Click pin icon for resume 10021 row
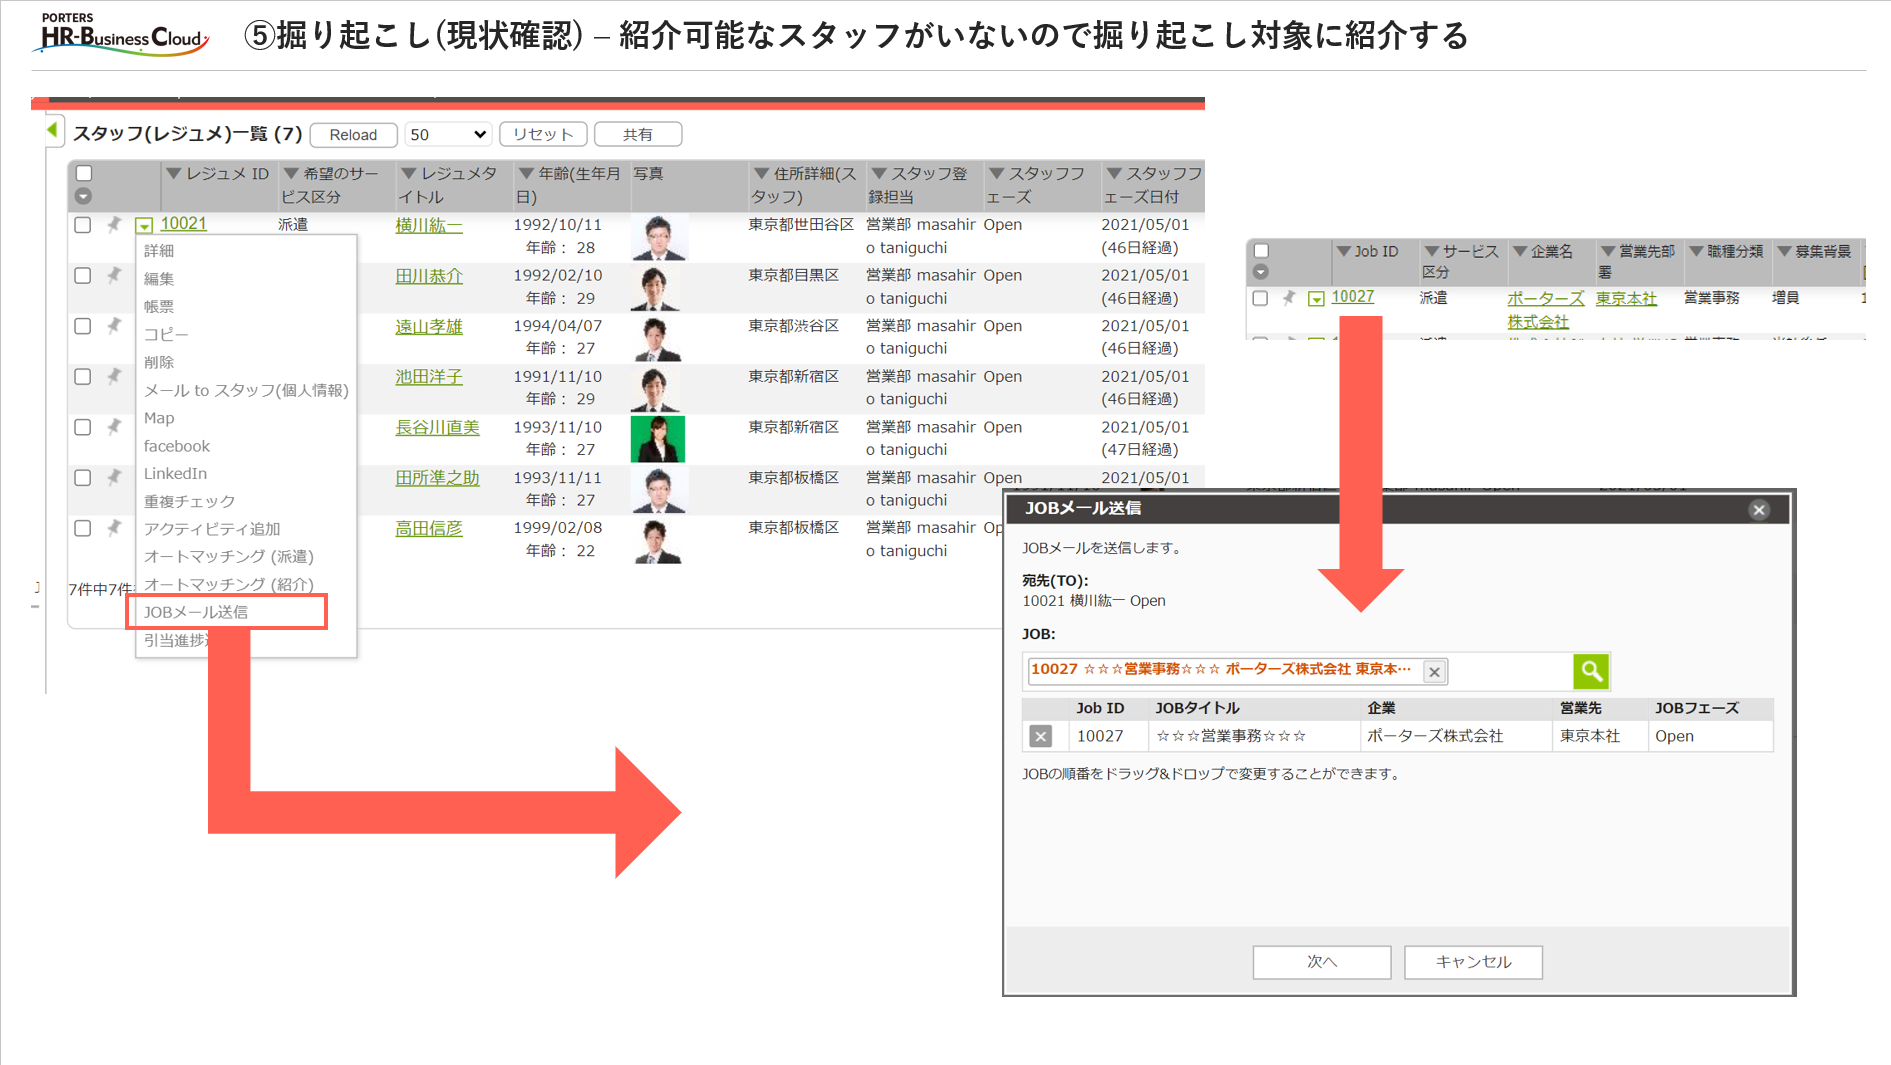The width and height of the screenshot is (1891, 1065). pyautogui.click(x=114, y=225)
